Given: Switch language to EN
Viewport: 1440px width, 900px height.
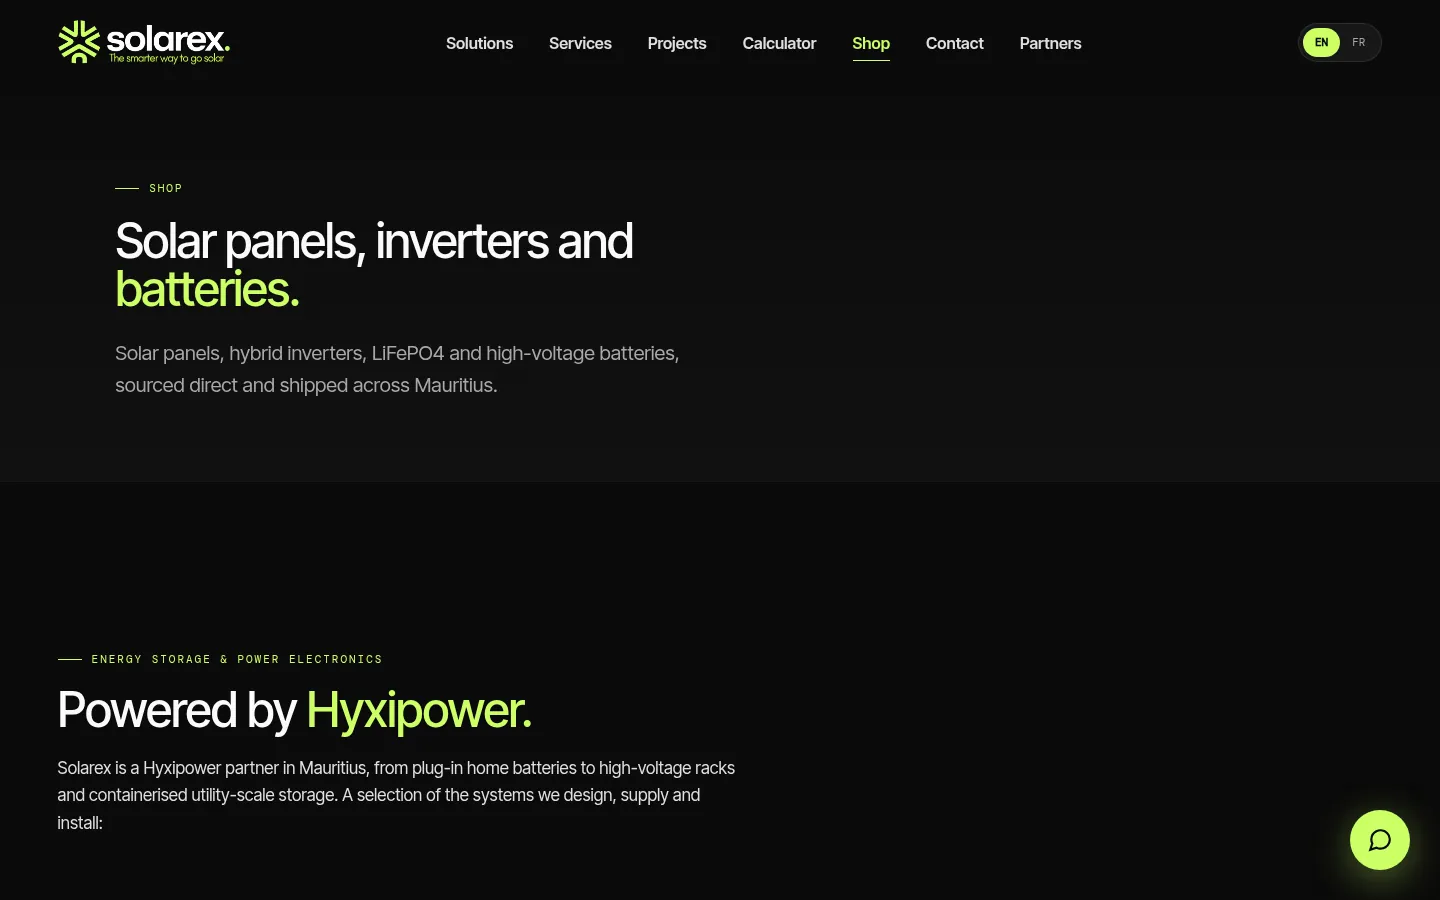Looking at the screenshot, I should [1321, 42].
